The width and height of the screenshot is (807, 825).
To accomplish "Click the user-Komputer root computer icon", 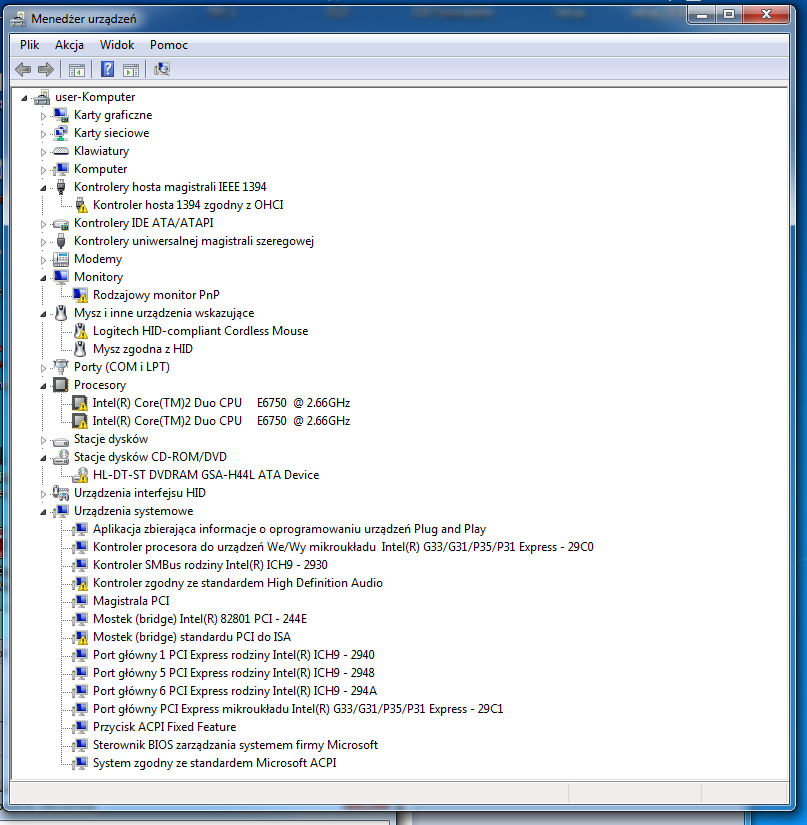I will point(42,97).
